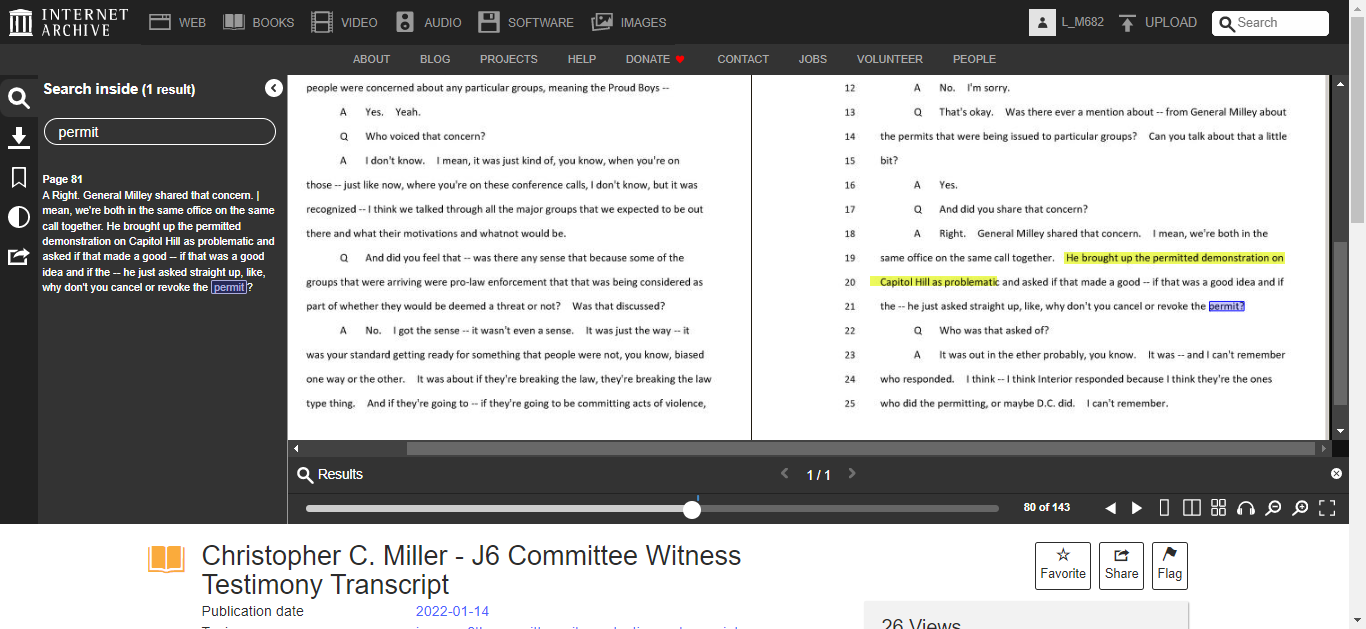Screen dimensions: 1366x629
Task: Open the Jobs link
Action: [813, 59]
